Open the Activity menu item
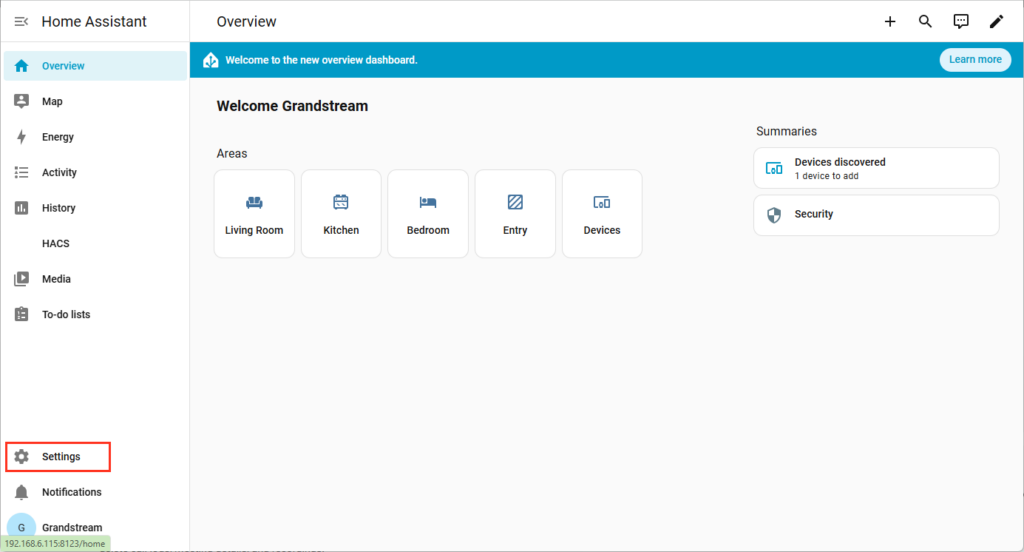1024x552 pixels. tap(96, 172)
